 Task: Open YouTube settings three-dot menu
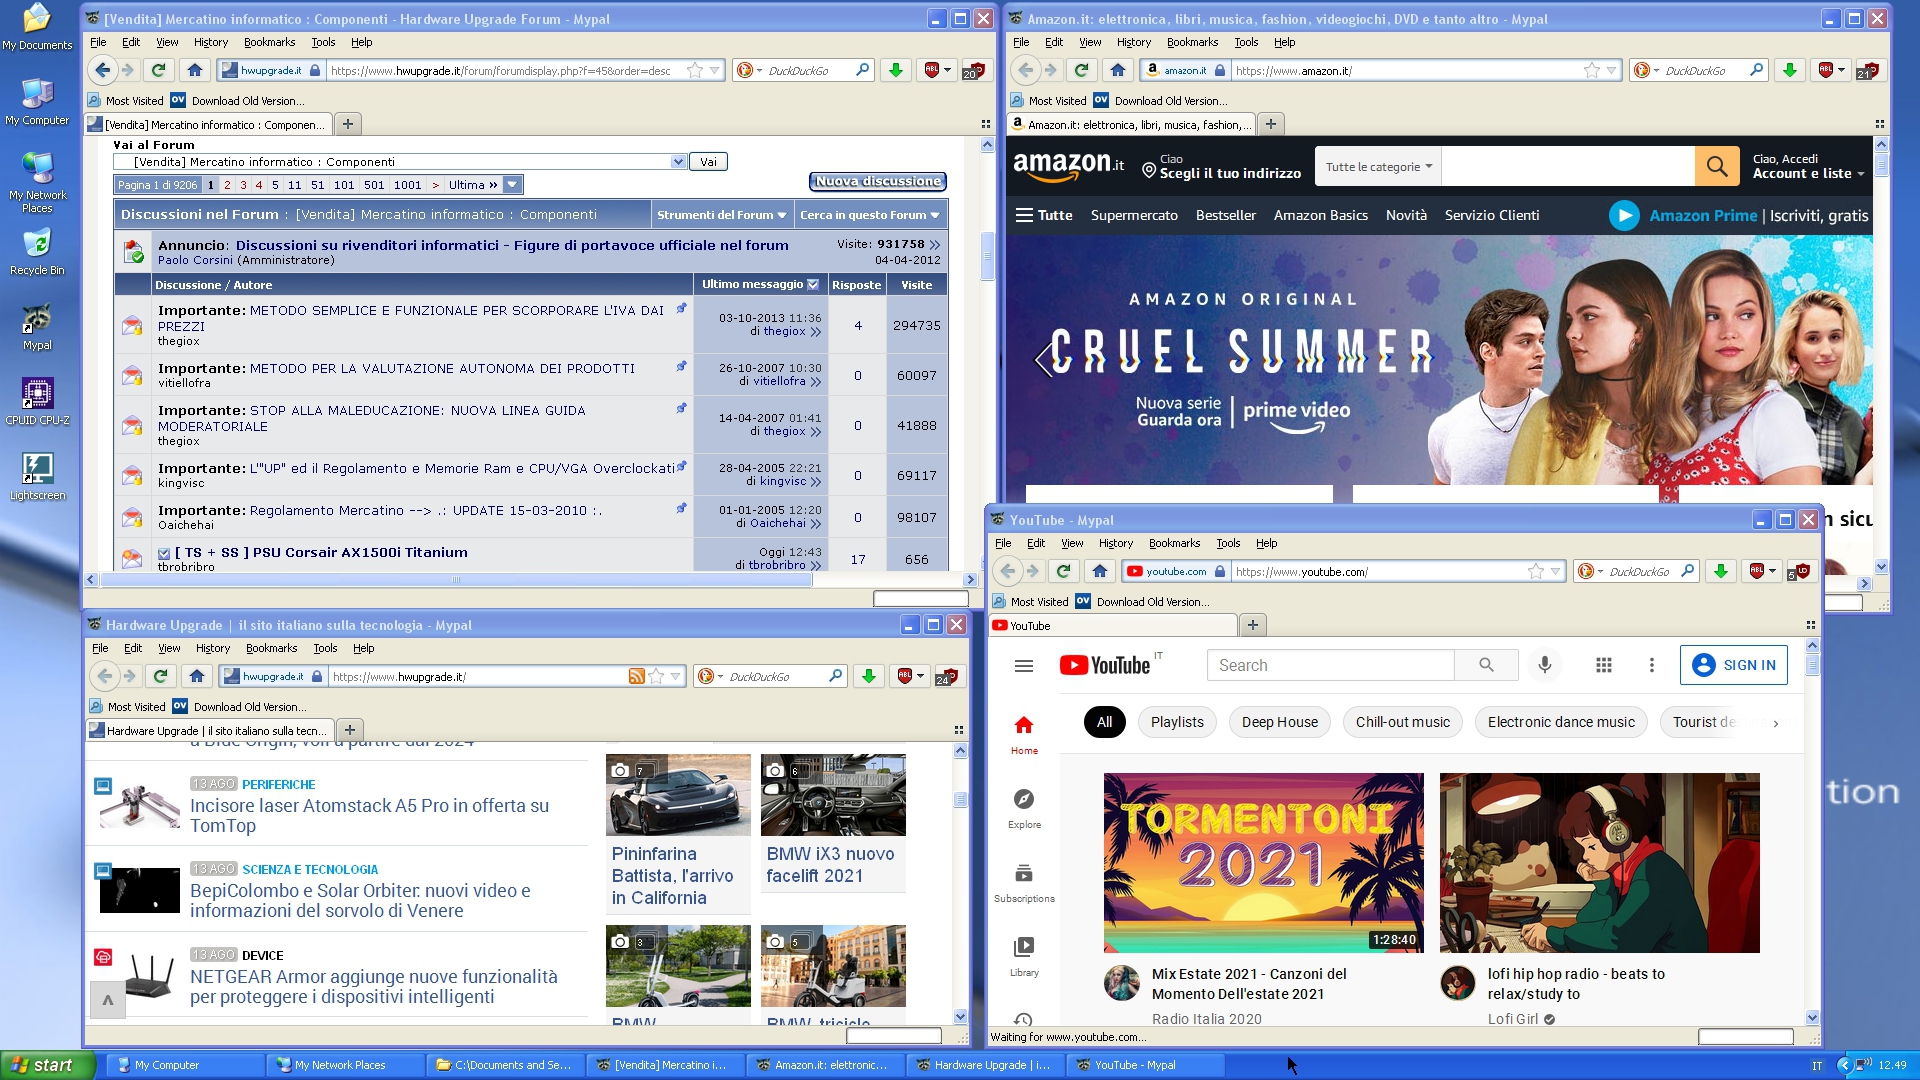pos(1652,665)
